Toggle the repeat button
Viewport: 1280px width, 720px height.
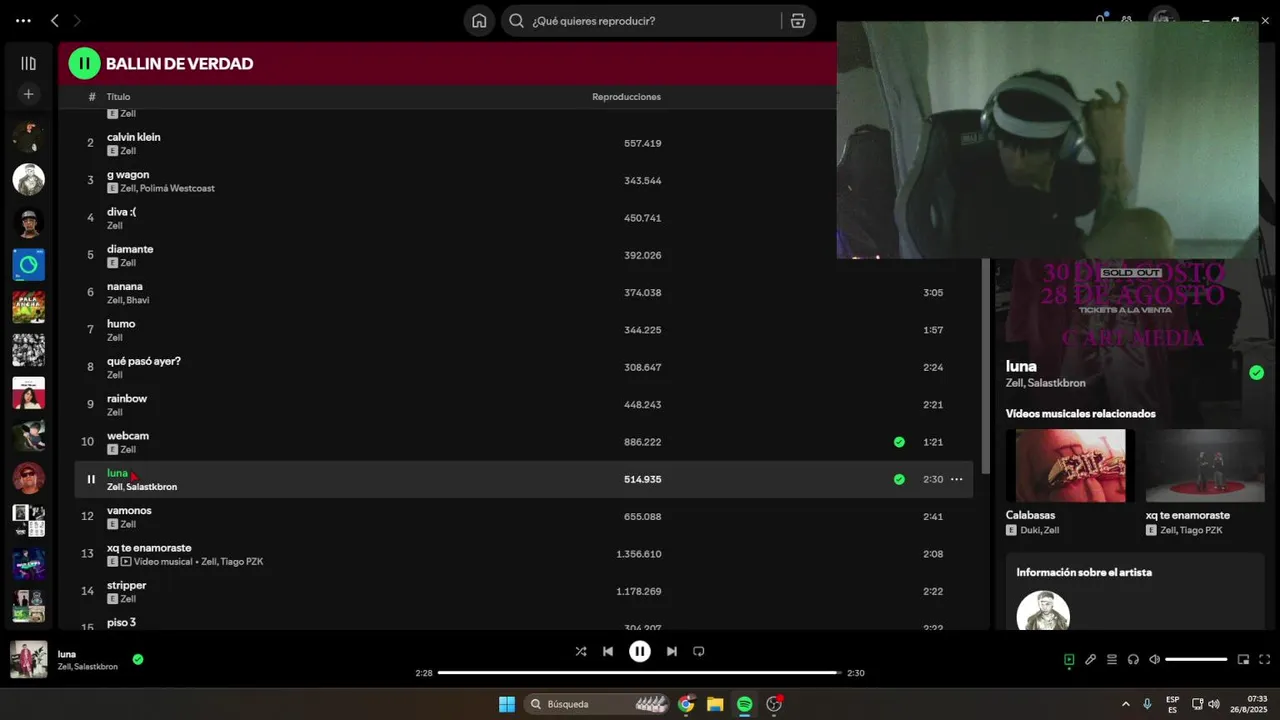[699, 651]
